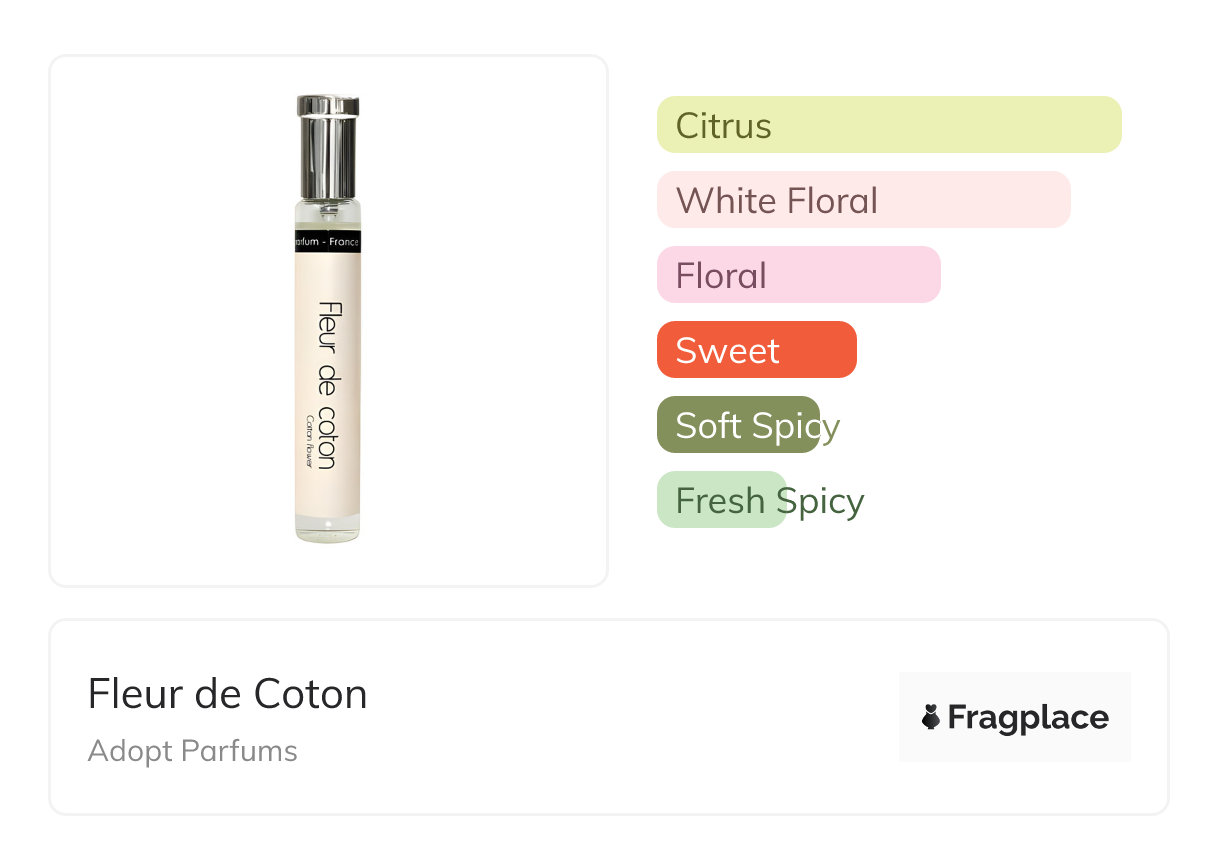Click the orange Sweet accord bar

click(x=756, y=350)
